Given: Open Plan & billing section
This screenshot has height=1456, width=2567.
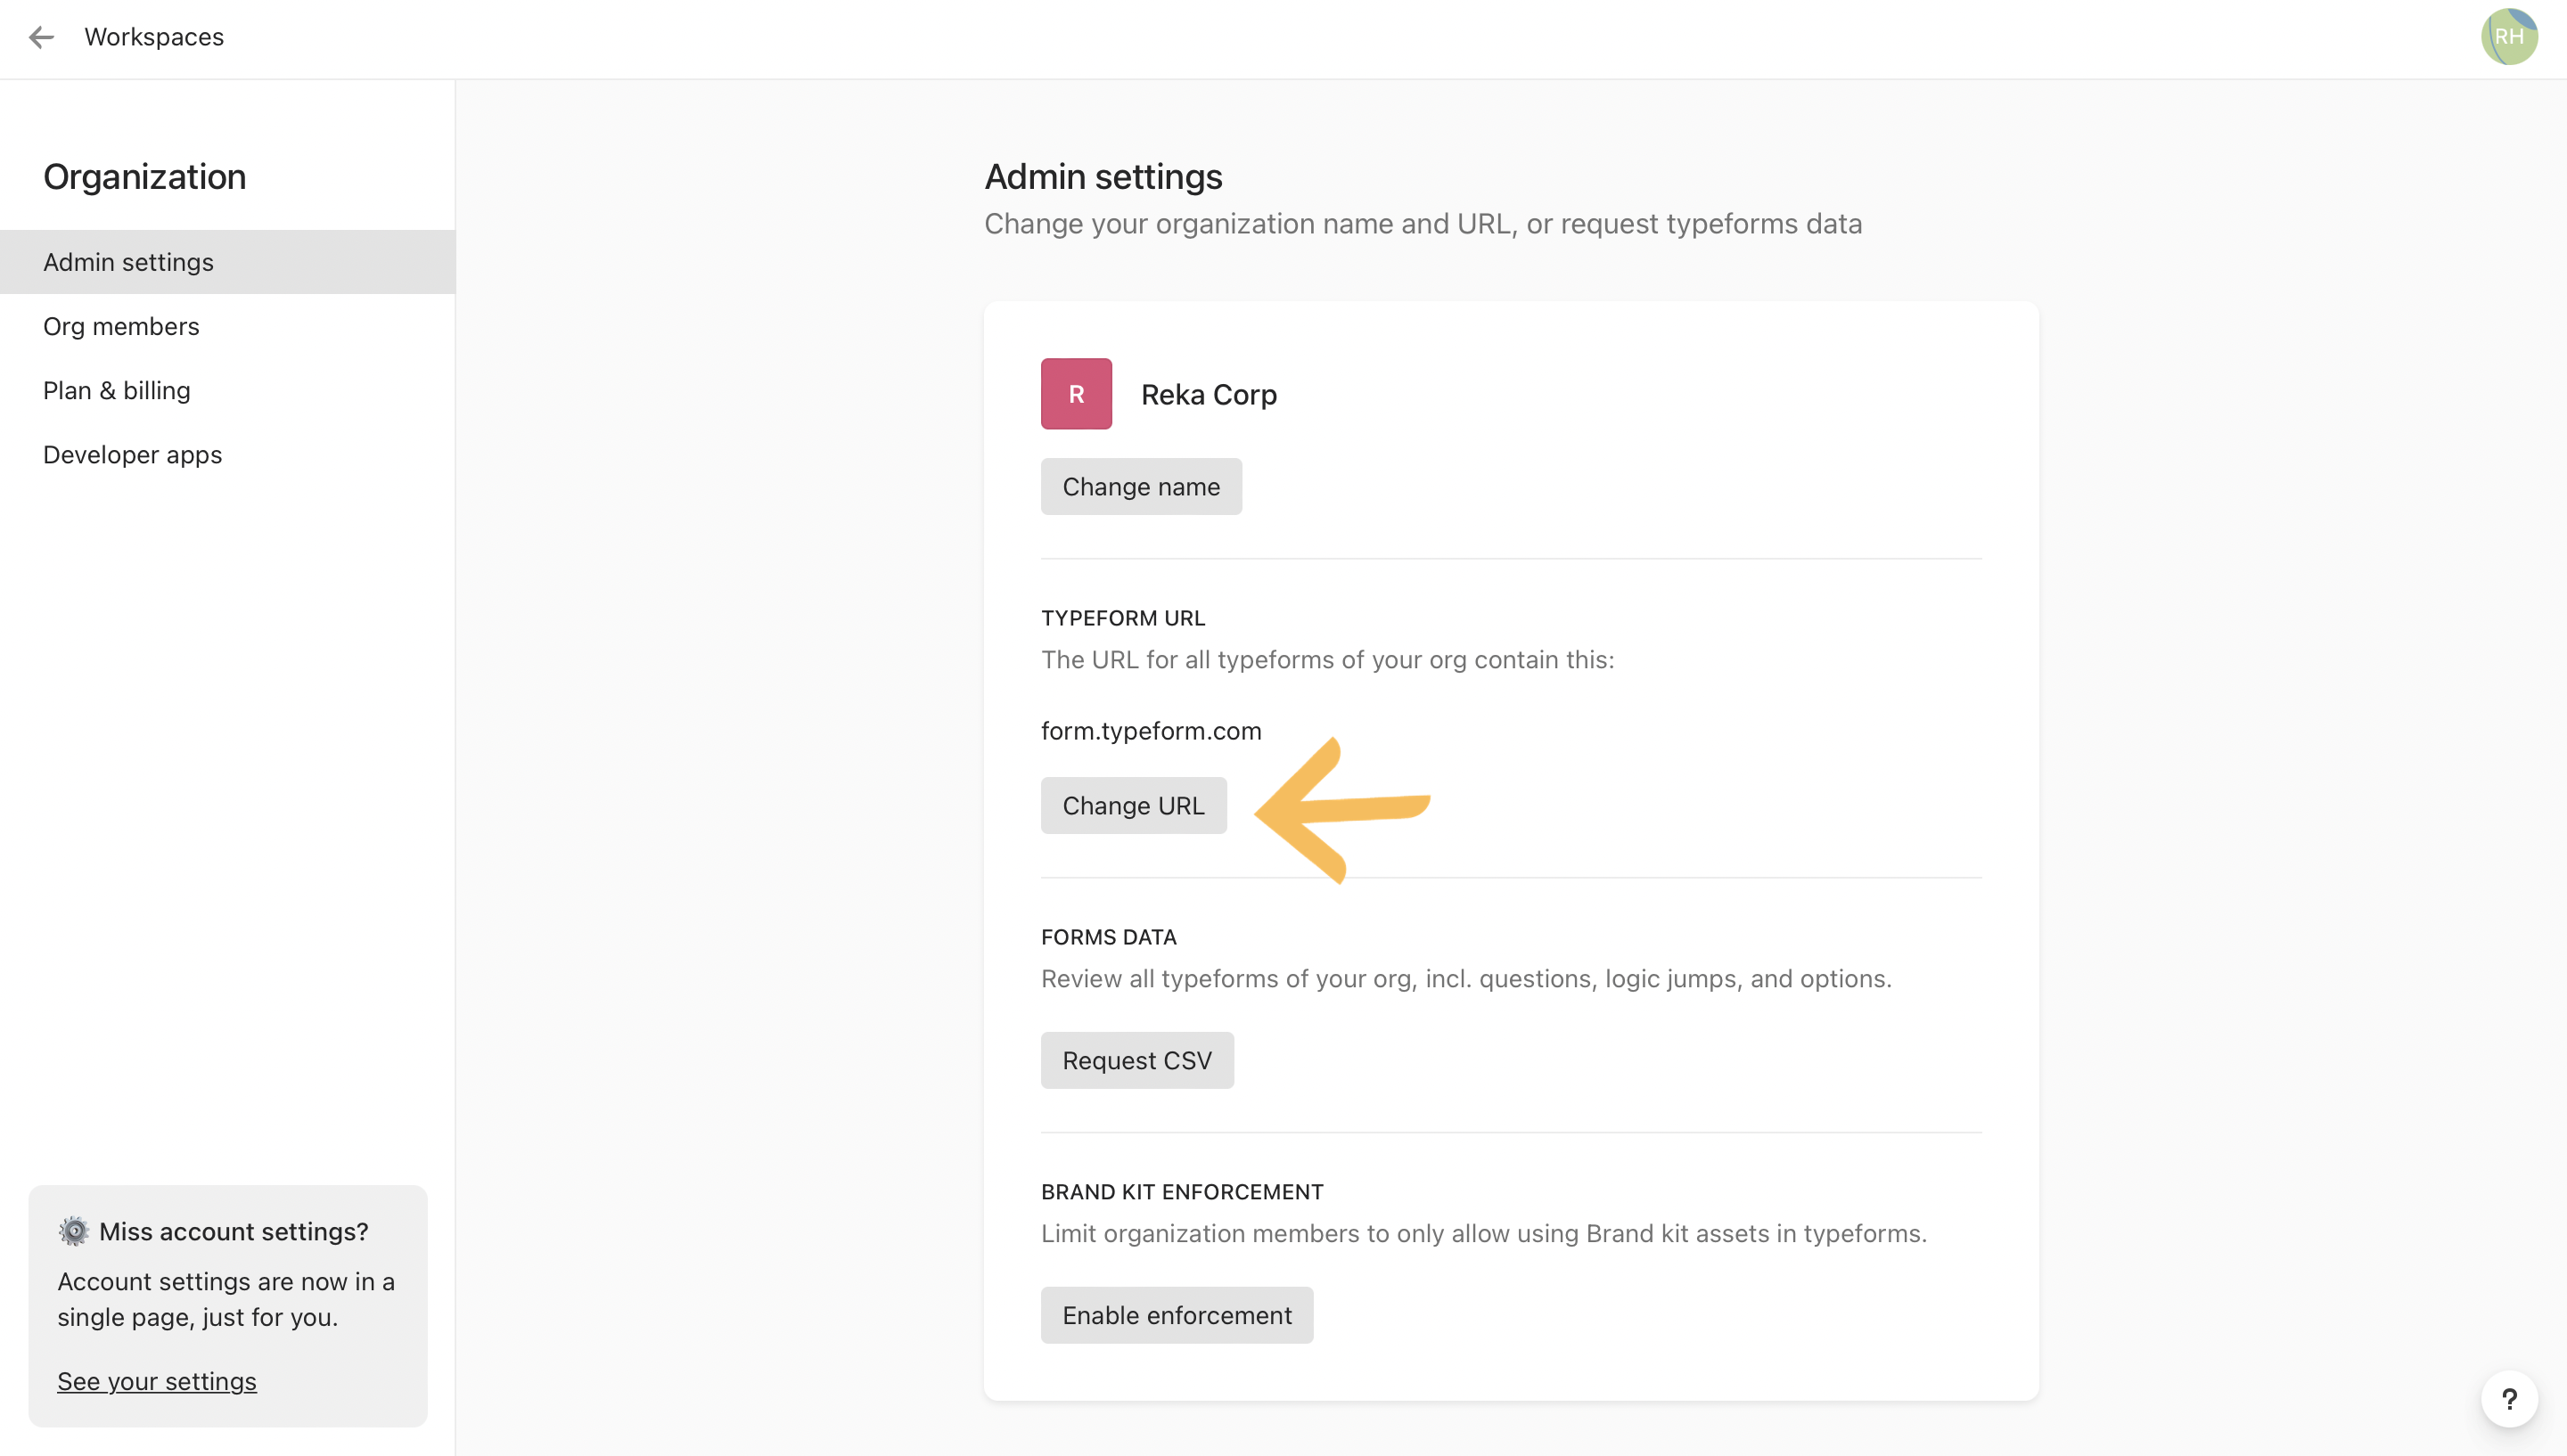Looking at the screenshot, I should 228,390.
